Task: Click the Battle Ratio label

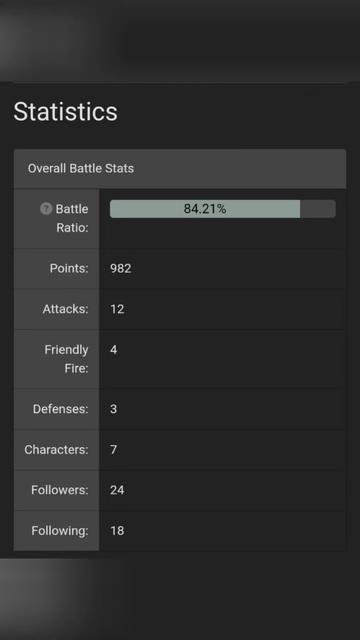Action: click(x=72, y=218)
